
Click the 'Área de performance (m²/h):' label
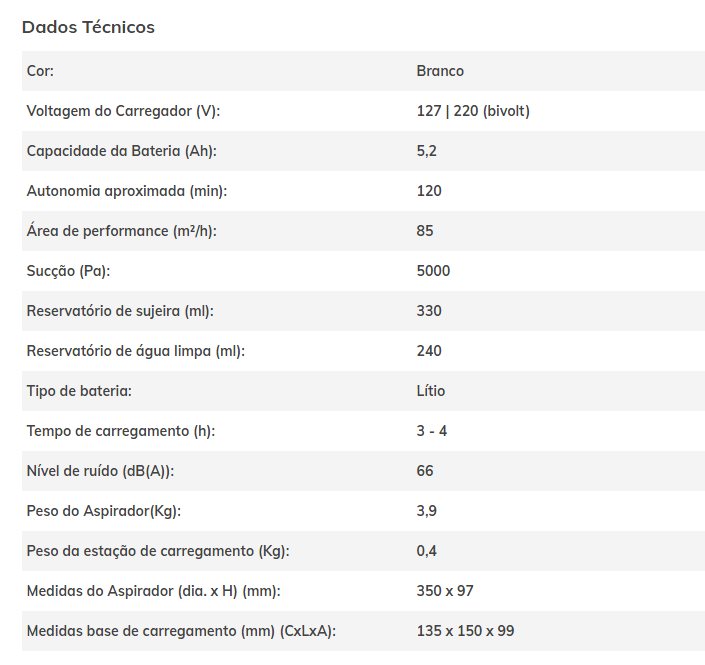click(121, 231)
